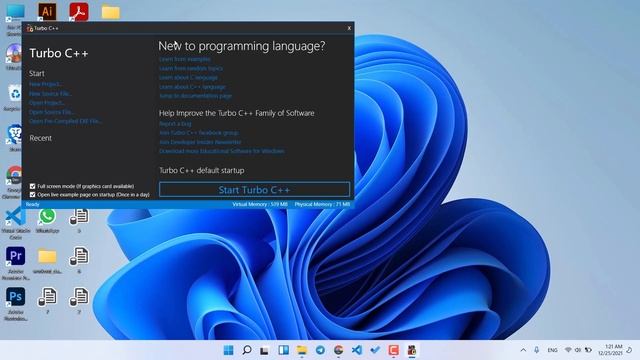Open the Wi-Fi network tray icon
Image resolution: width=640 pixels, height=360 pixels.
click(568, 350)
